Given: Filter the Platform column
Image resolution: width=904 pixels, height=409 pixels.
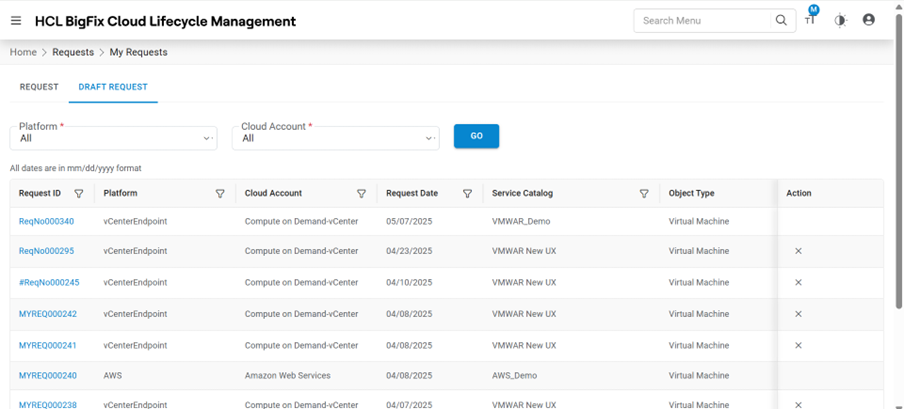Looking at the screenshot, I should (220, 194).
